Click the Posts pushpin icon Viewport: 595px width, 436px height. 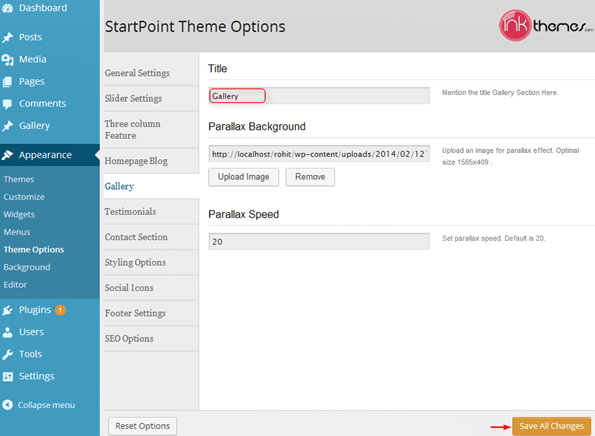[7, 37]
